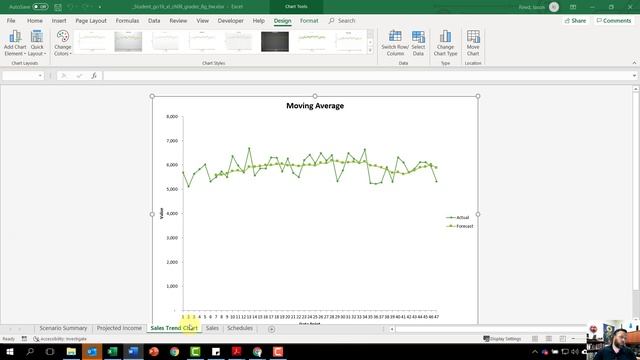Switch to Normal view icon
Image resolution: width=640 pixels, height=360 pixels.
(x=535, y=339)
